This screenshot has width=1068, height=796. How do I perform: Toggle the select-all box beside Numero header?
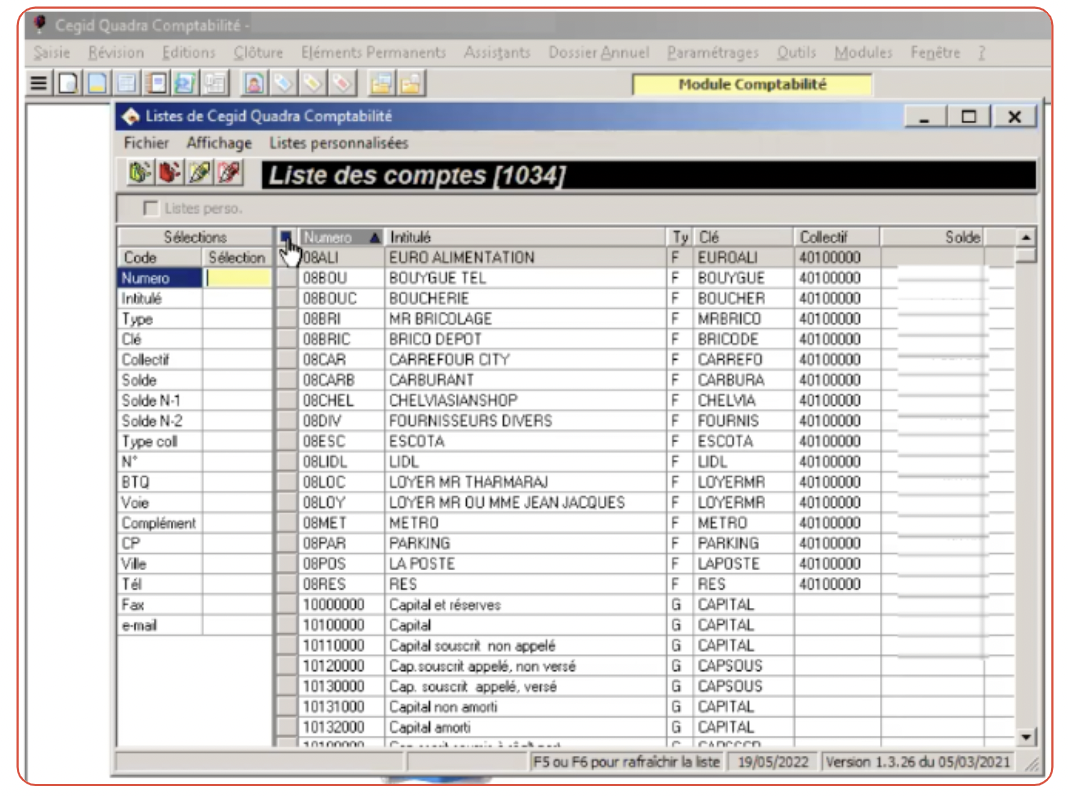click(286, 237)
